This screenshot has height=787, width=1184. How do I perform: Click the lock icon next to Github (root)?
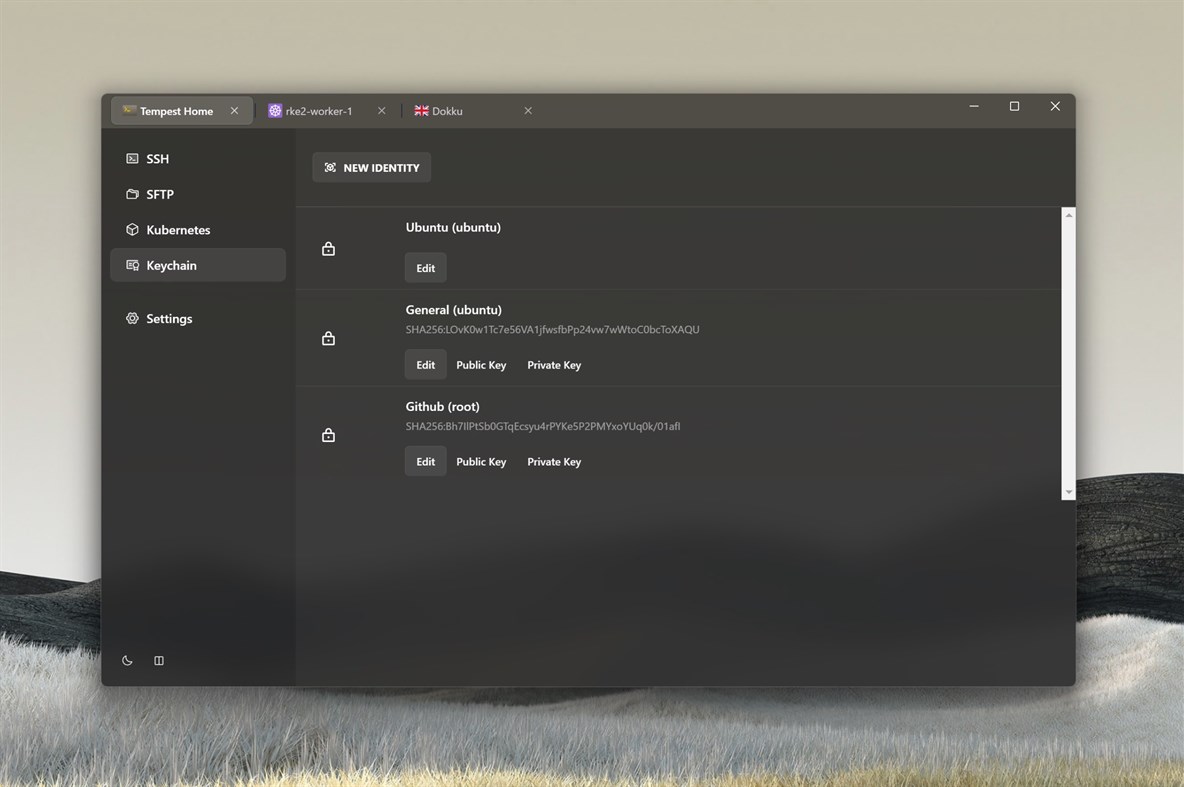coord(328,435)
